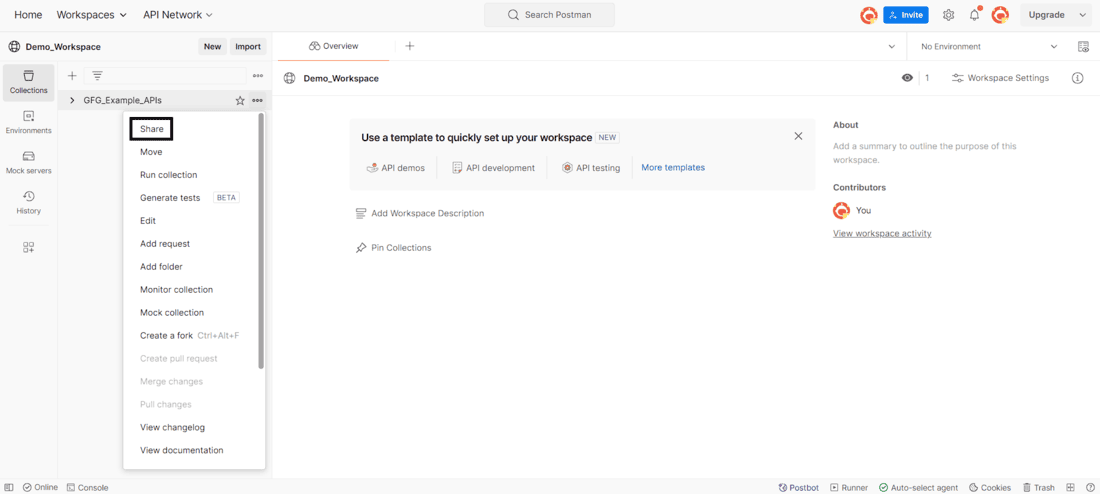Open the notifications bell icon
The height and width of the screenshot is (494, 1100).
[974, 15]
